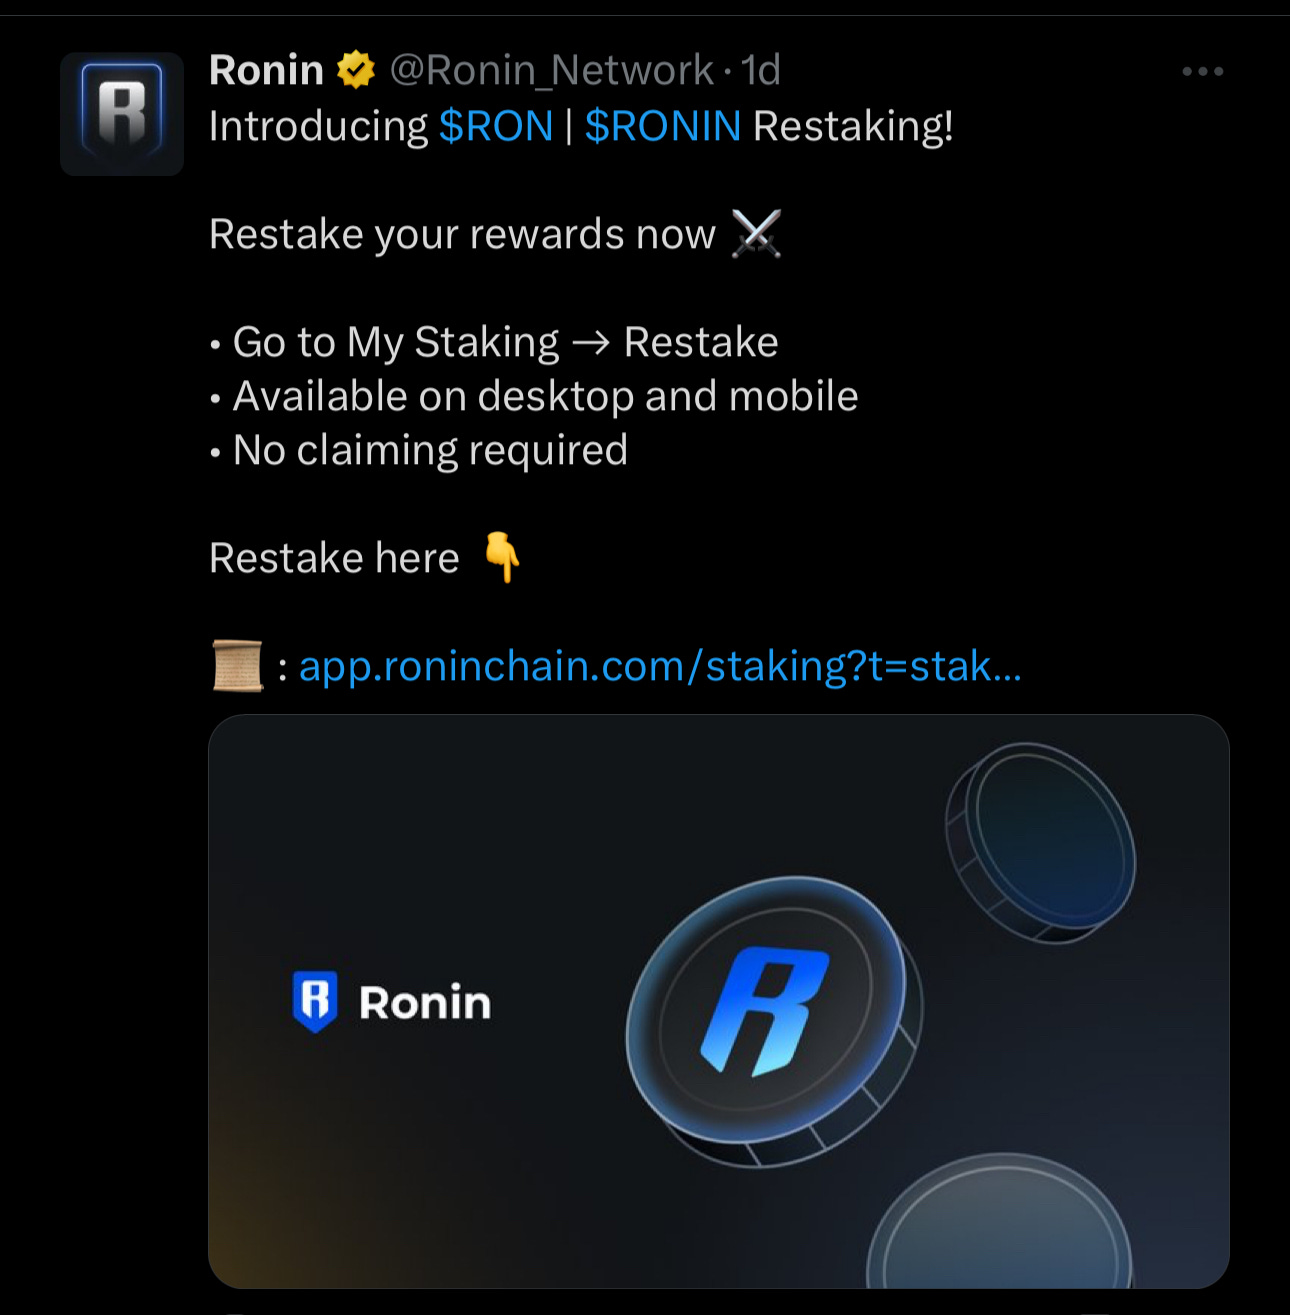Click the "No claiming required" bullet line
1290x1315 pixels.
[419, 450]
